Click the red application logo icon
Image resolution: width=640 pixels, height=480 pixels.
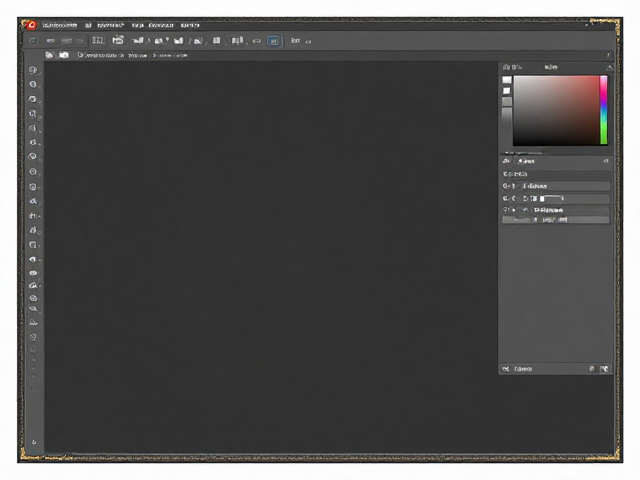31,25
